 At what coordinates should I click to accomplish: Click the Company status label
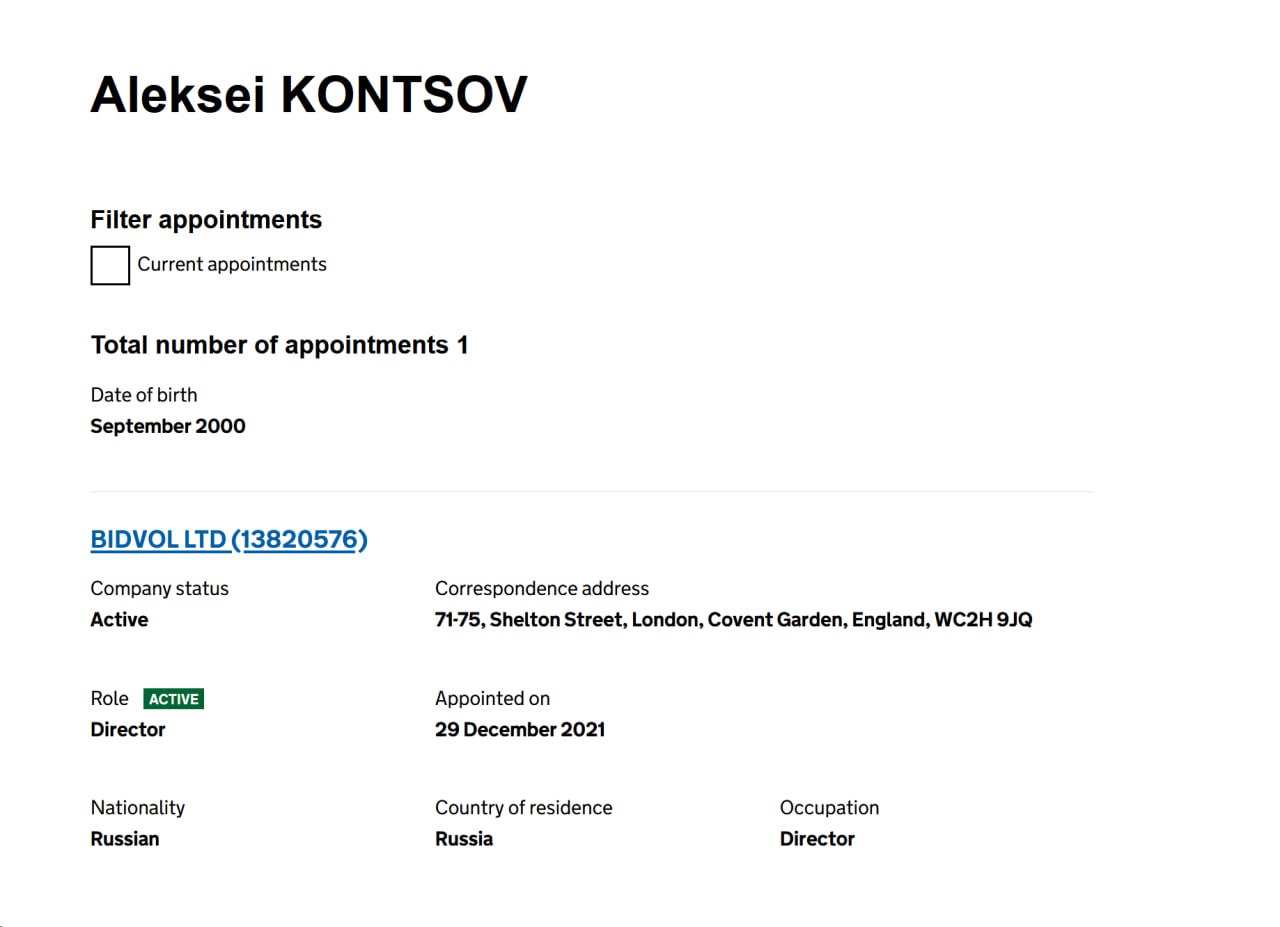click(160, 589)
